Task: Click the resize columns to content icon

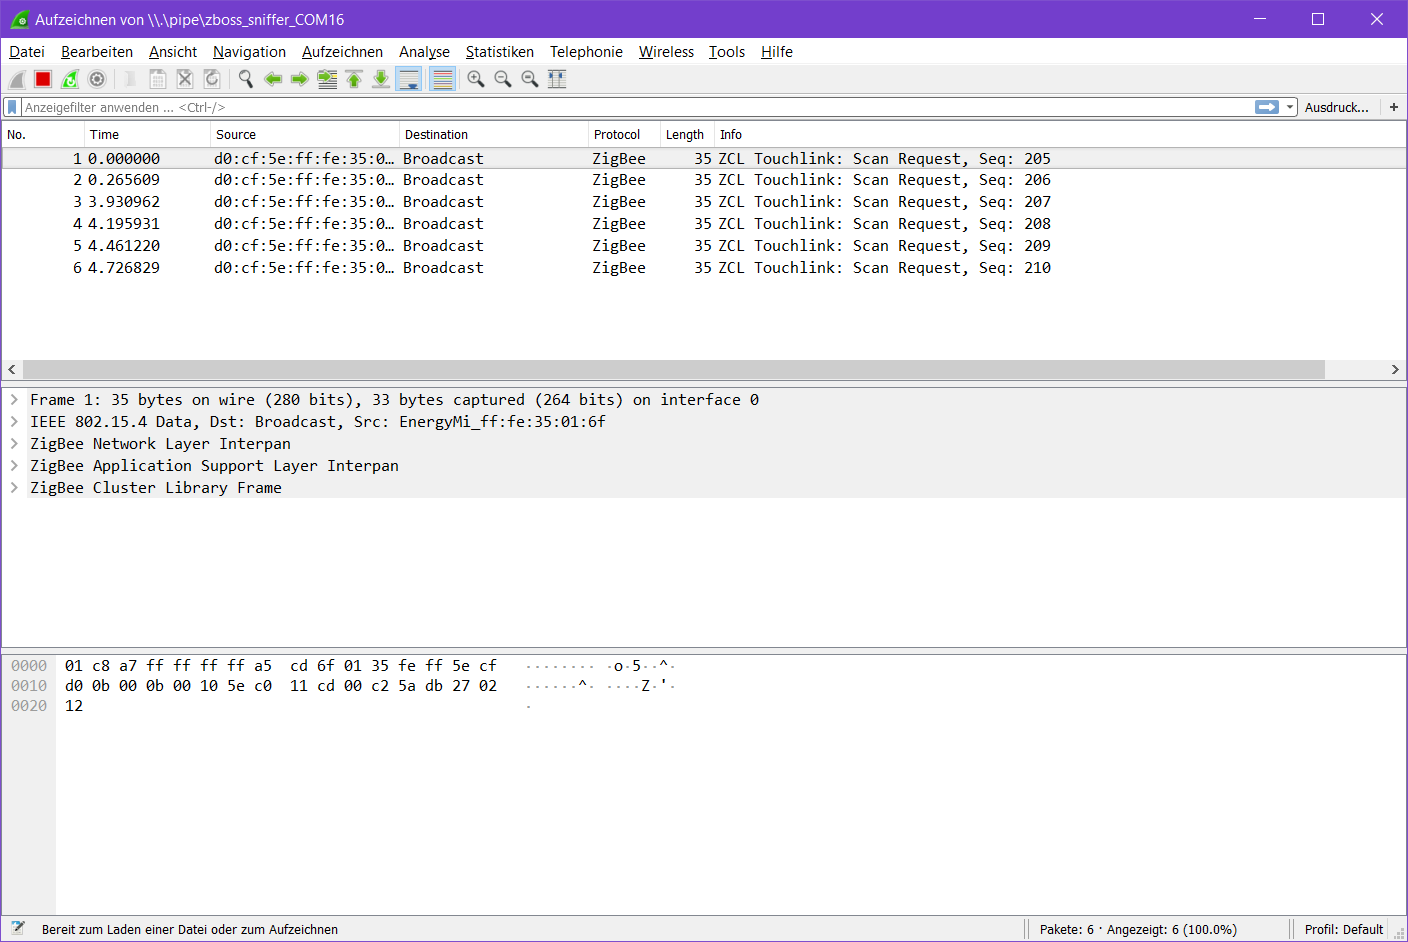Action: pyautogui.click(x=557, y=79)
